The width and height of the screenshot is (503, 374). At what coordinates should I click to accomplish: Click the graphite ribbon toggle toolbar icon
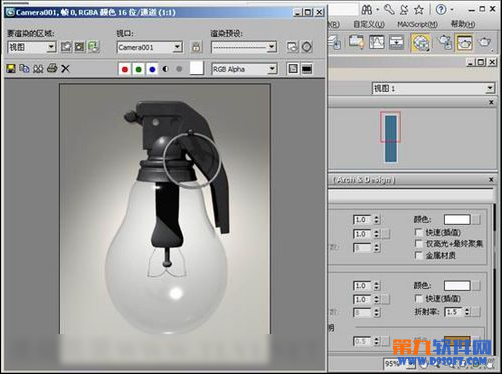click(356, 42)
